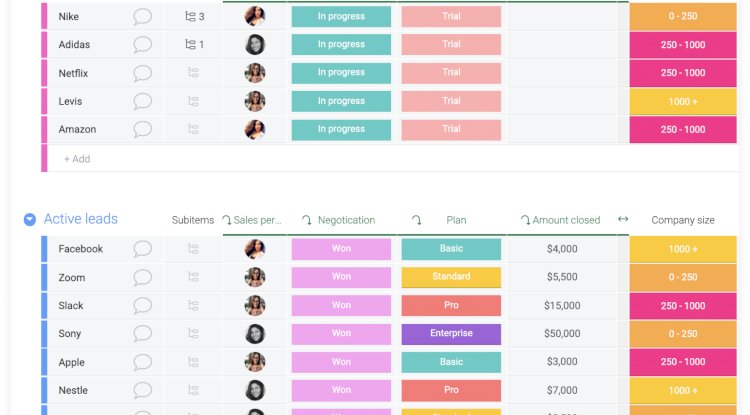Open Nike's In progress status cell

(341, 17)
